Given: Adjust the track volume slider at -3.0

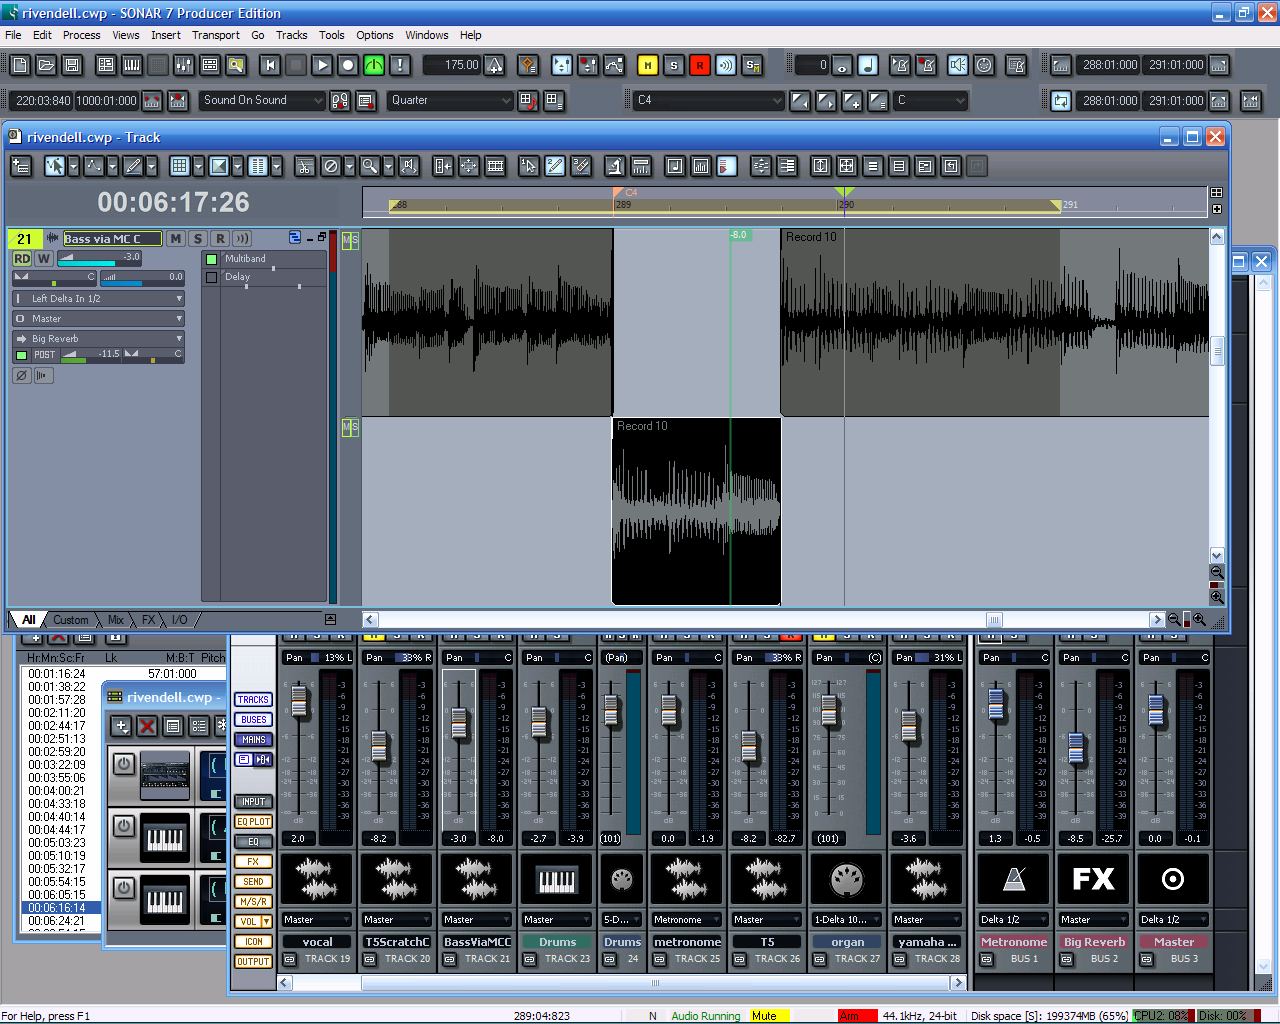Looking at the screenshot, I should tap(99, 258).
